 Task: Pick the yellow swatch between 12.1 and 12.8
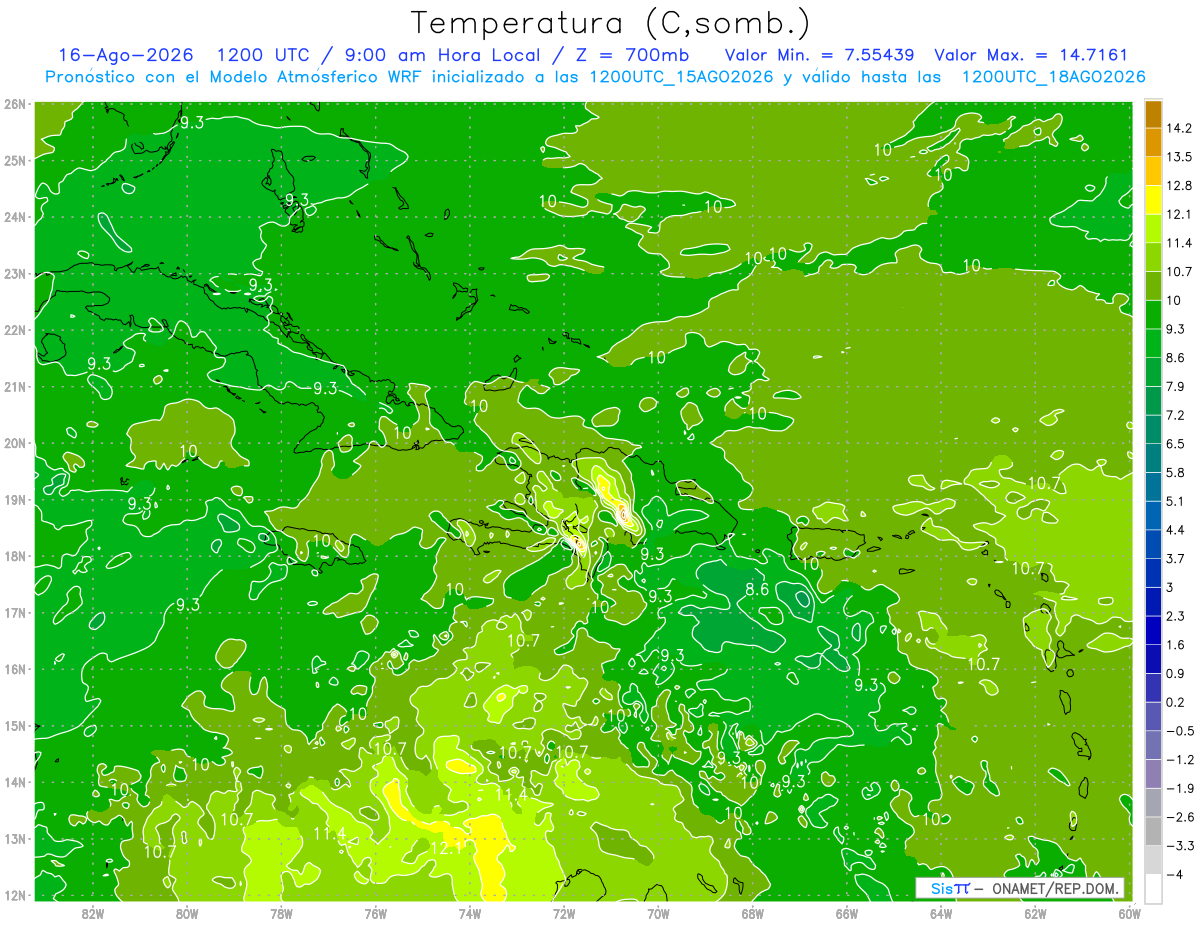(1153, 199)
